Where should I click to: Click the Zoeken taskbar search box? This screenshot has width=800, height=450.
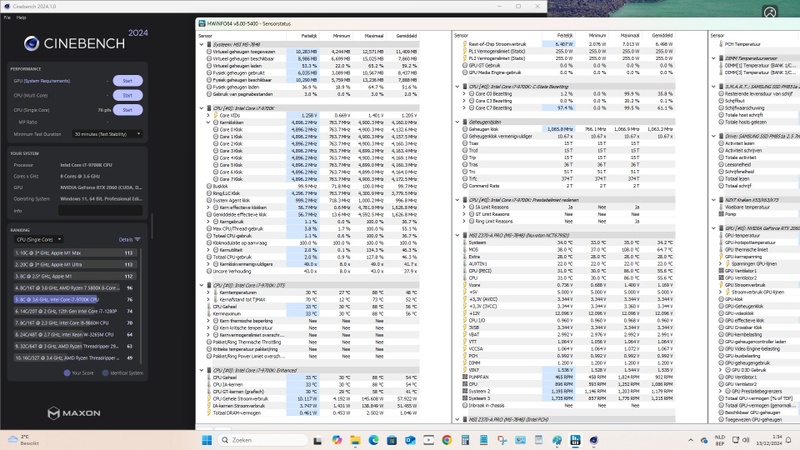pos(264,440)
